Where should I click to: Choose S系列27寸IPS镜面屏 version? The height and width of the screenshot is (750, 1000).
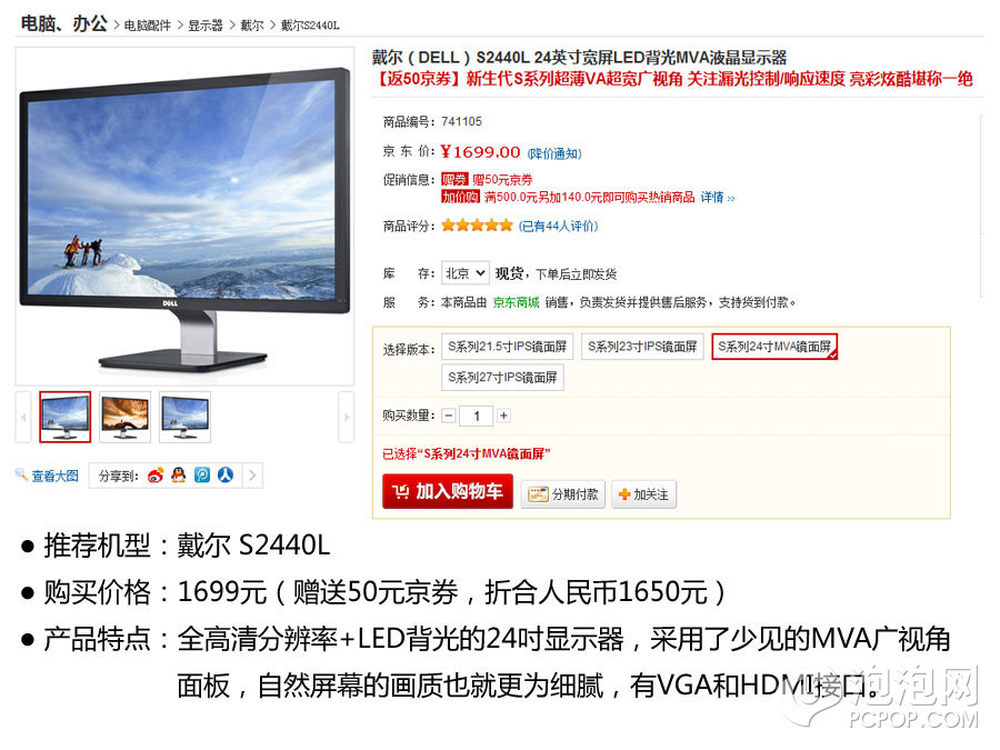pos(503,377)
